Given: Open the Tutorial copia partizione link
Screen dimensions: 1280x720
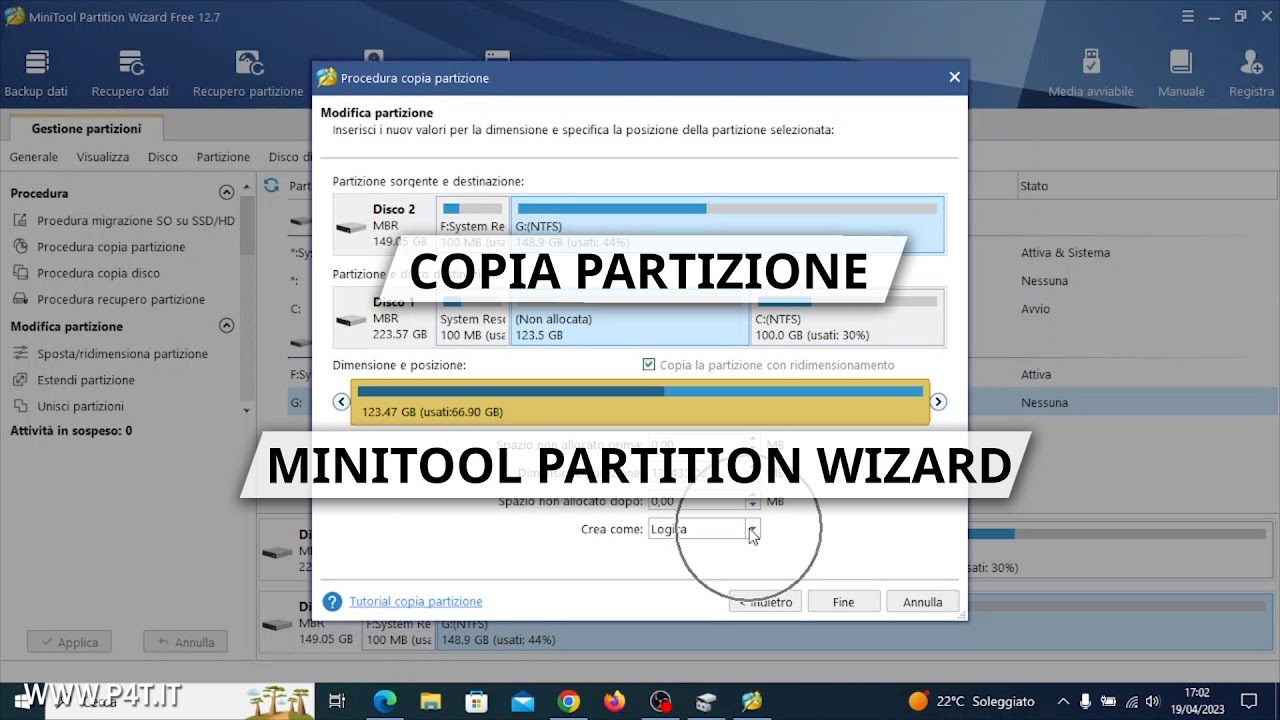Looking at the screenshot, I should click(x=416, y=602).
